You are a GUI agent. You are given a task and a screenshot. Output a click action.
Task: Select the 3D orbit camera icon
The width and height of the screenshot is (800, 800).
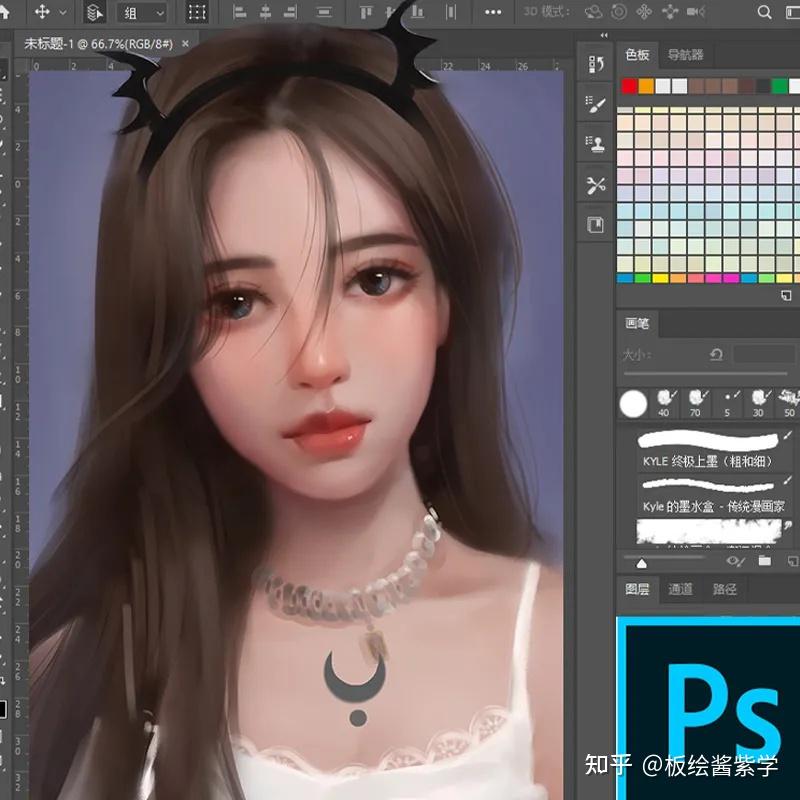593,12
